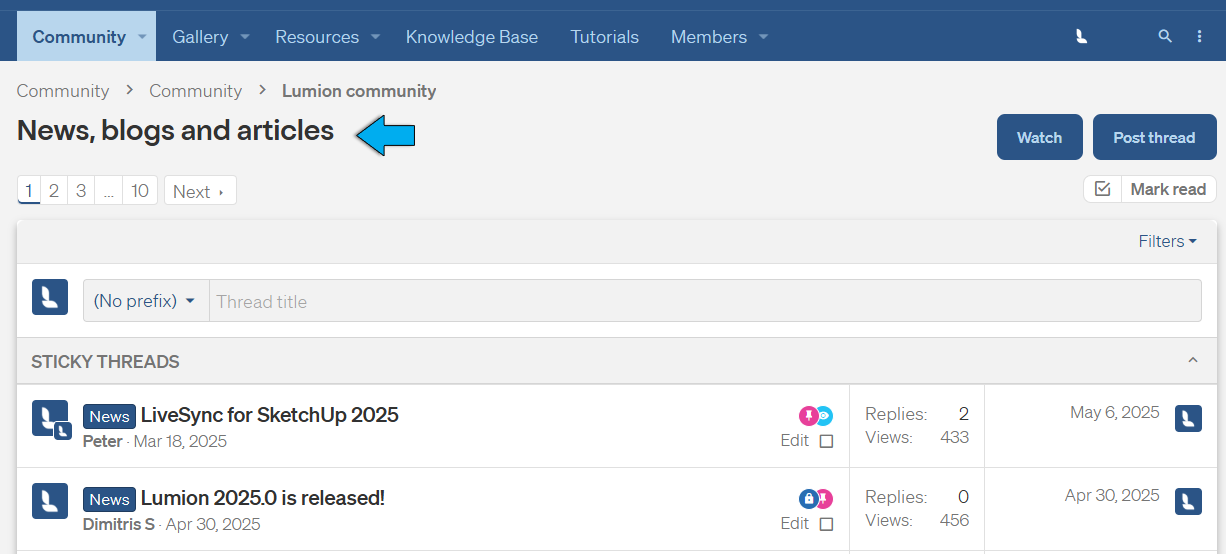Go to the Tutorials nav item
This screenshot has width=1226, height=554.
pos(604,37)
